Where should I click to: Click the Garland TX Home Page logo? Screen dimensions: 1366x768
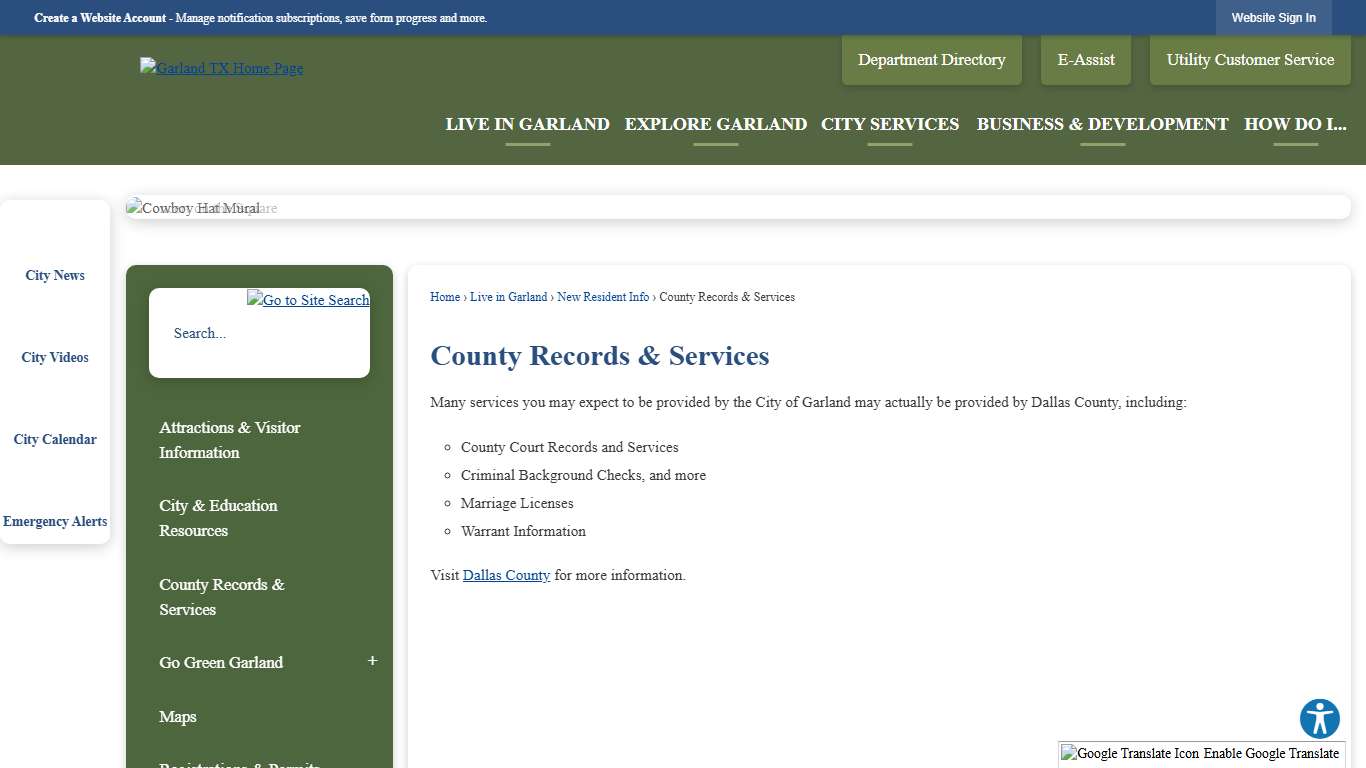tap(220, 68)
